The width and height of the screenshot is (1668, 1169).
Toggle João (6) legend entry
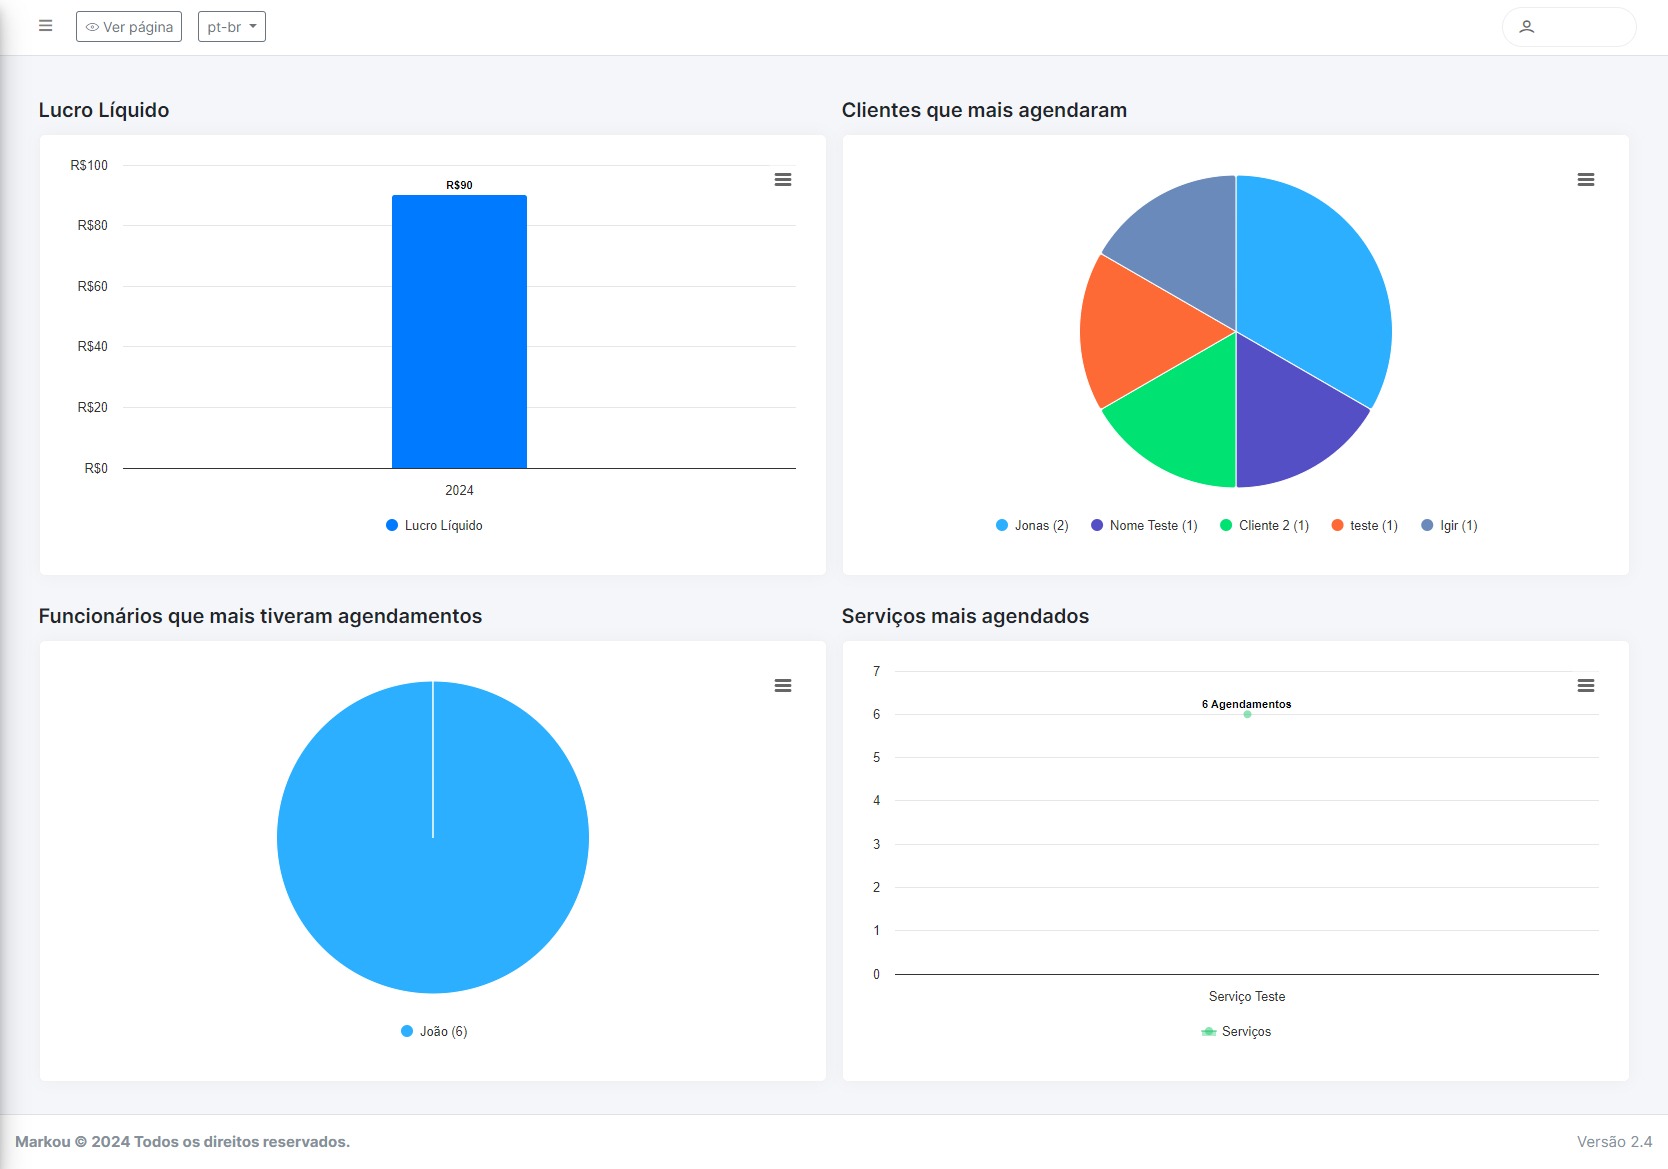pos(434,1031)
